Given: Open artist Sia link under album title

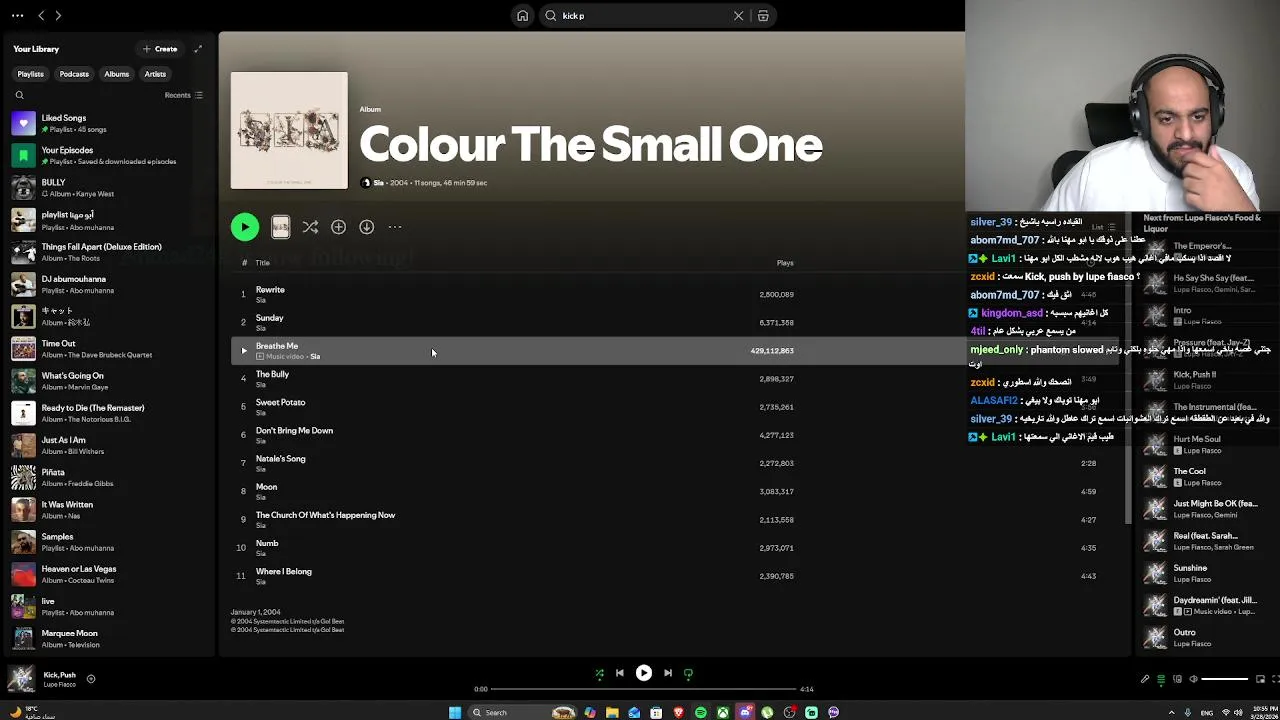Looking at the screenshot, I should point(378,183).
